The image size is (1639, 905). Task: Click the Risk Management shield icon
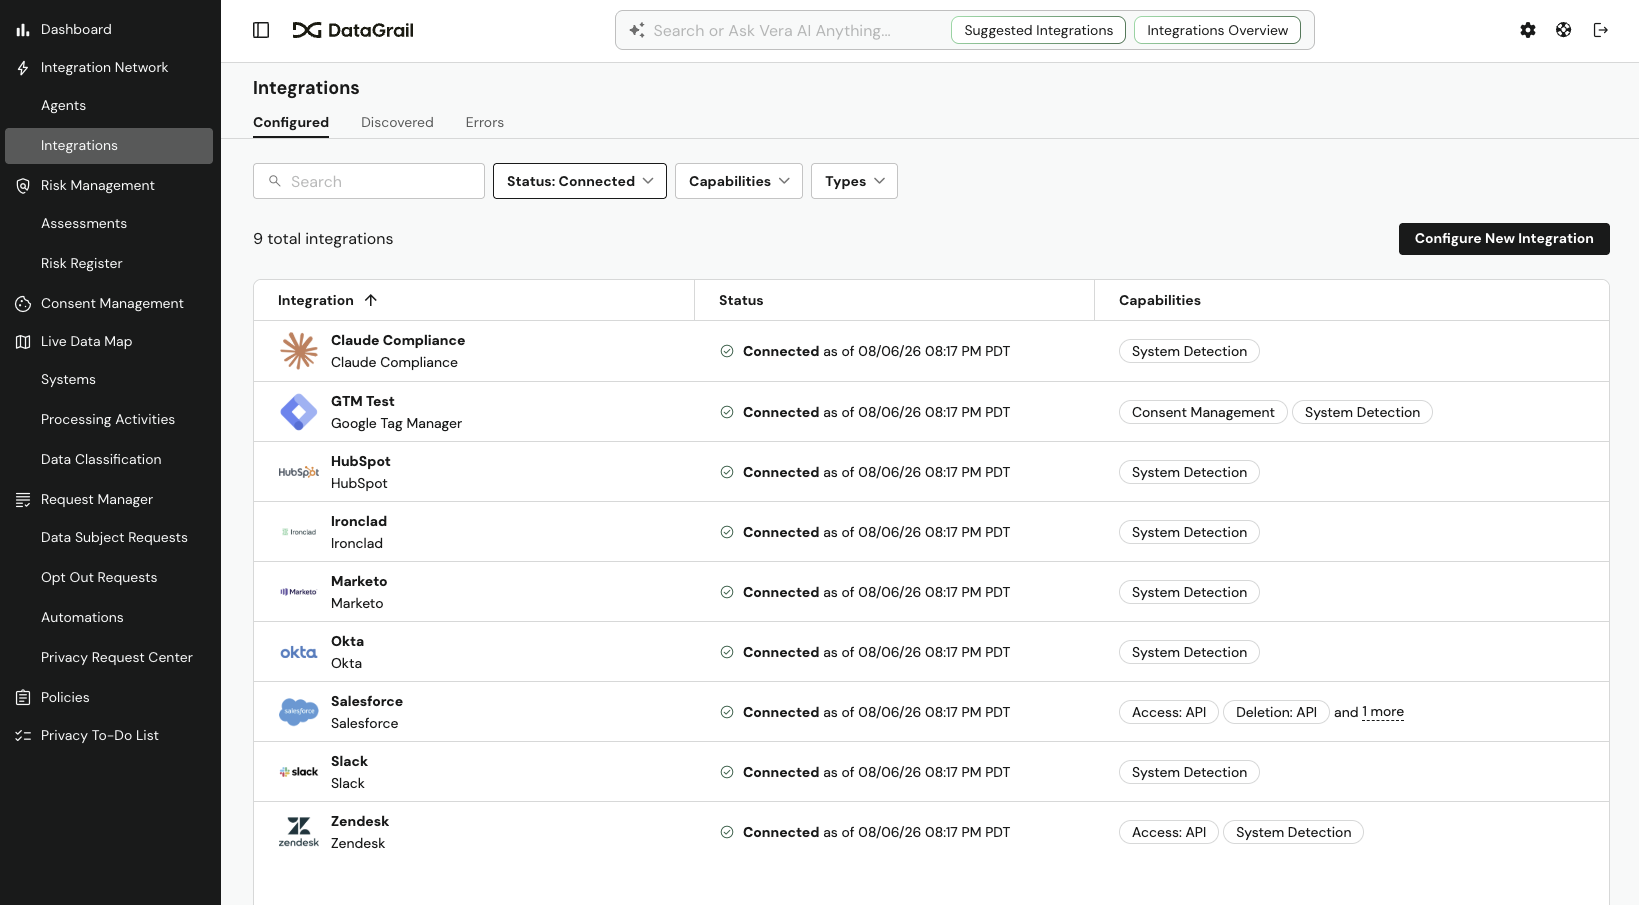tap(23, 186)
